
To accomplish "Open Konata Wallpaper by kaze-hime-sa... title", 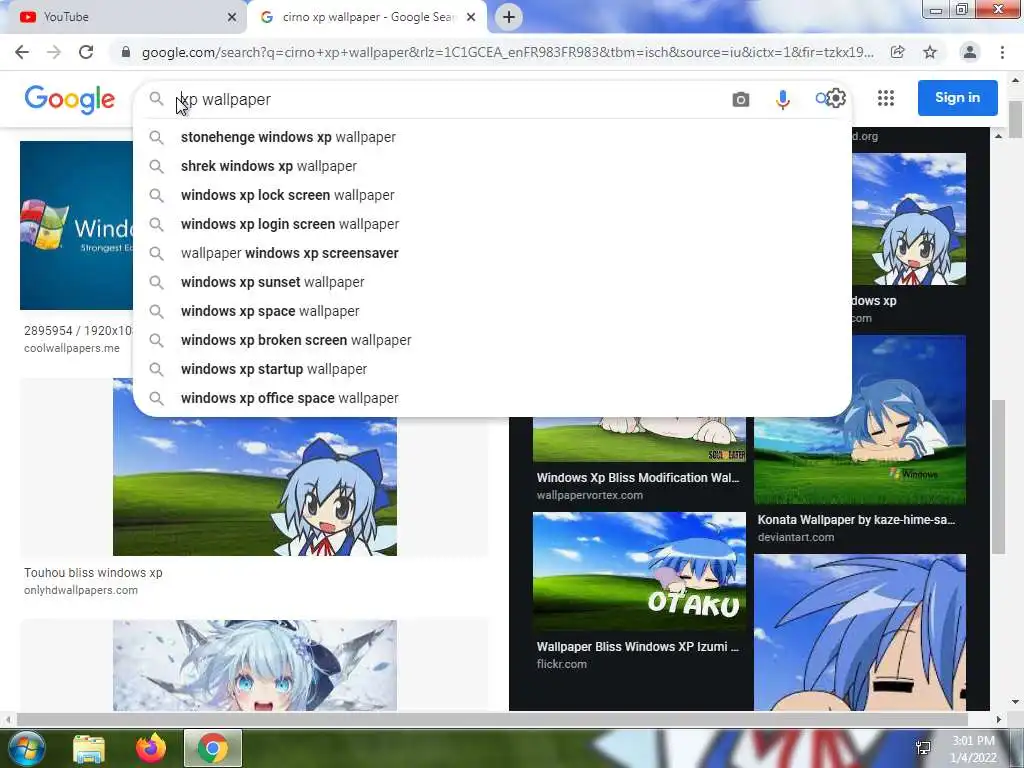I will click(856, 520).
